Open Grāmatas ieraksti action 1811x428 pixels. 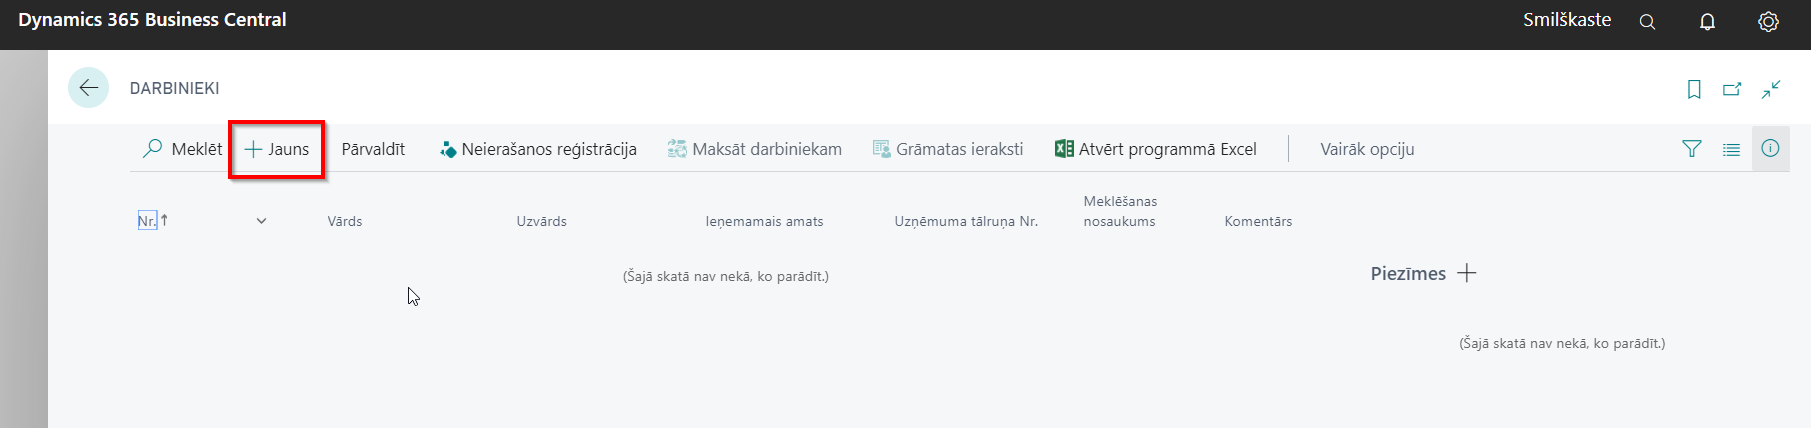[948, 149]
